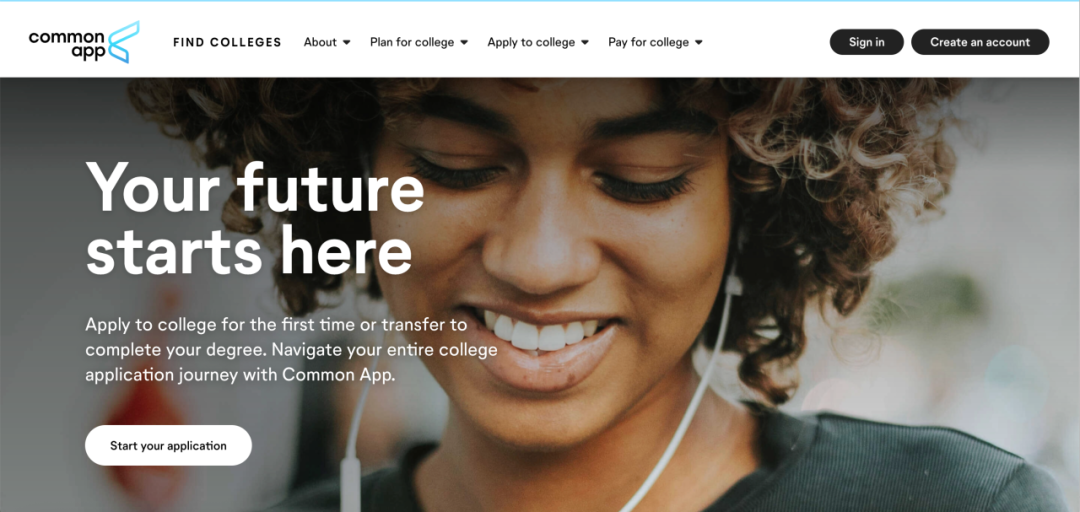Expand the caret beside Apply to college

pos(585,43)
